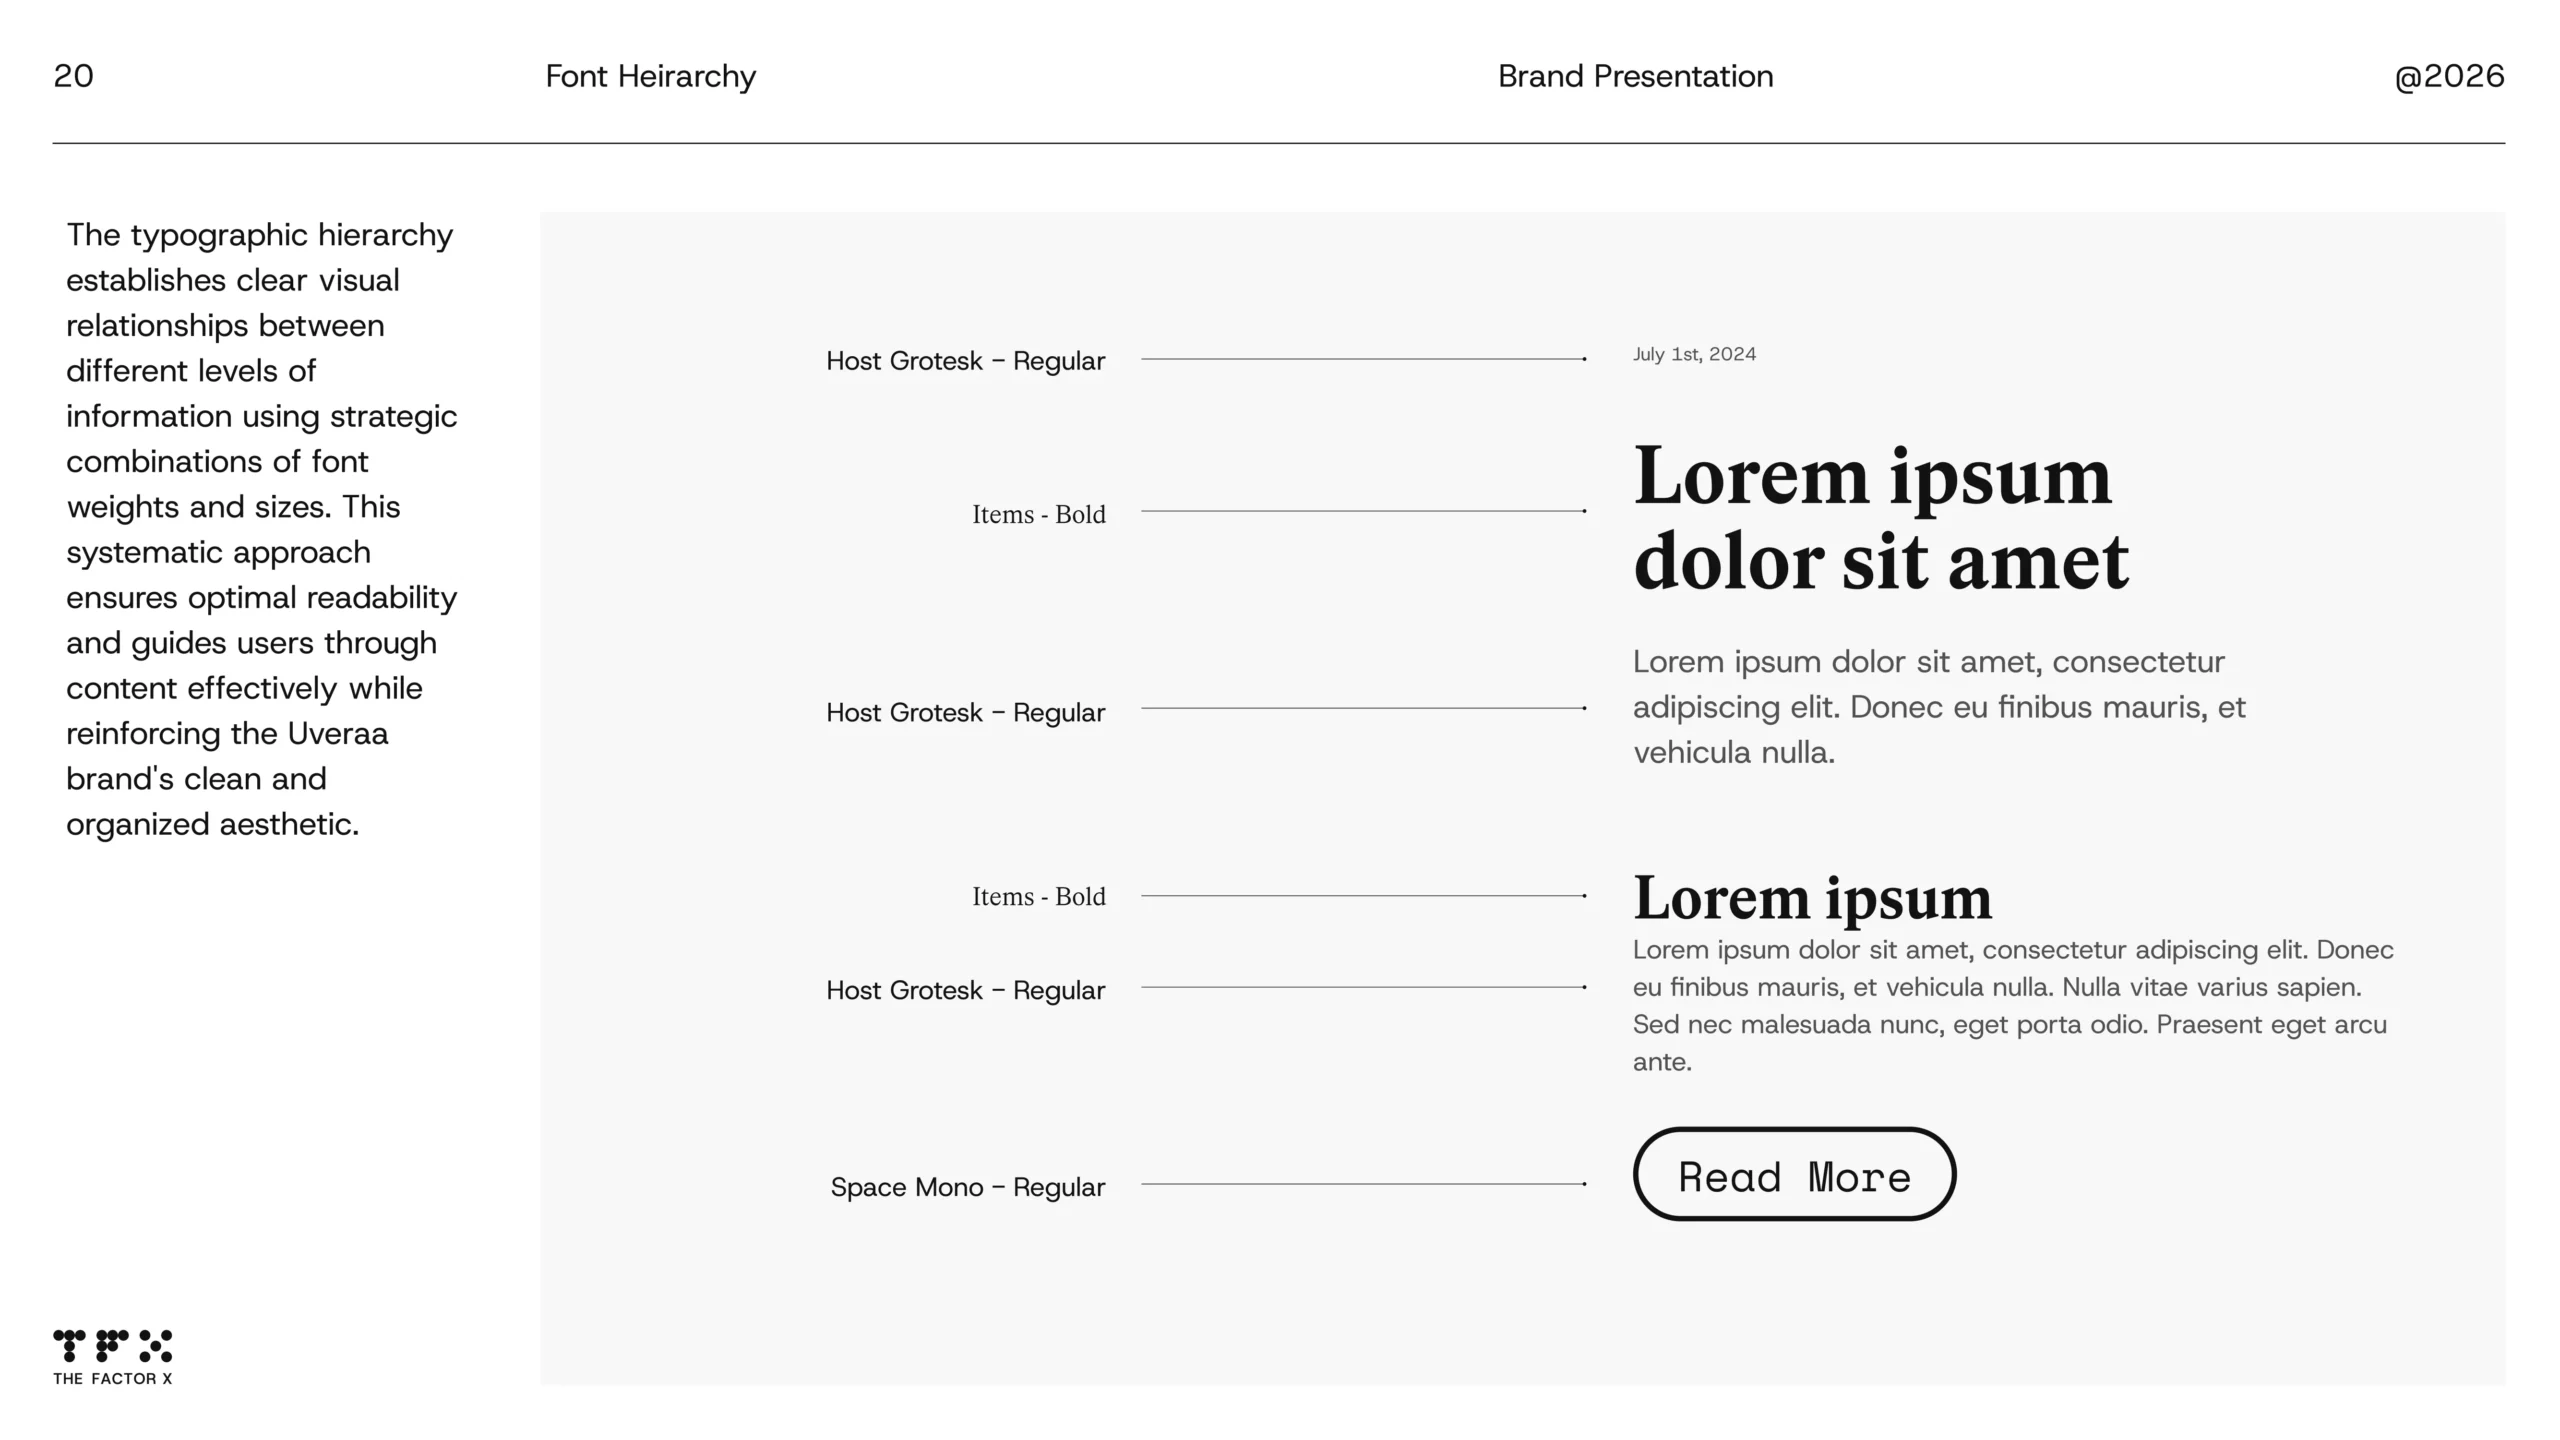
Task: Click the connector line pointing to the date
Action: click(x=1364, y=358)
